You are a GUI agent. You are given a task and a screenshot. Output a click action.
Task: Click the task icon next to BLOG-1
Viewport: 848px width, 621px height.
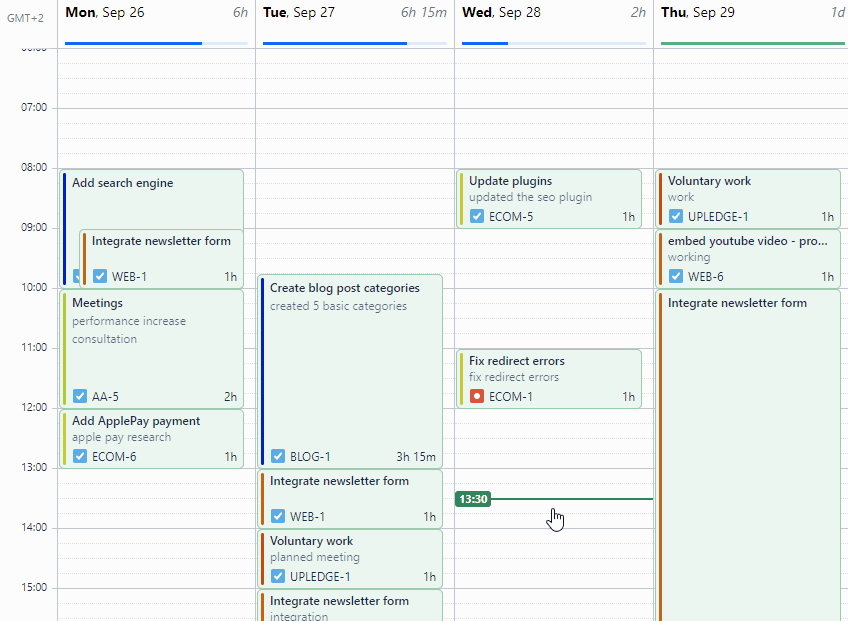tap(277, 457)
